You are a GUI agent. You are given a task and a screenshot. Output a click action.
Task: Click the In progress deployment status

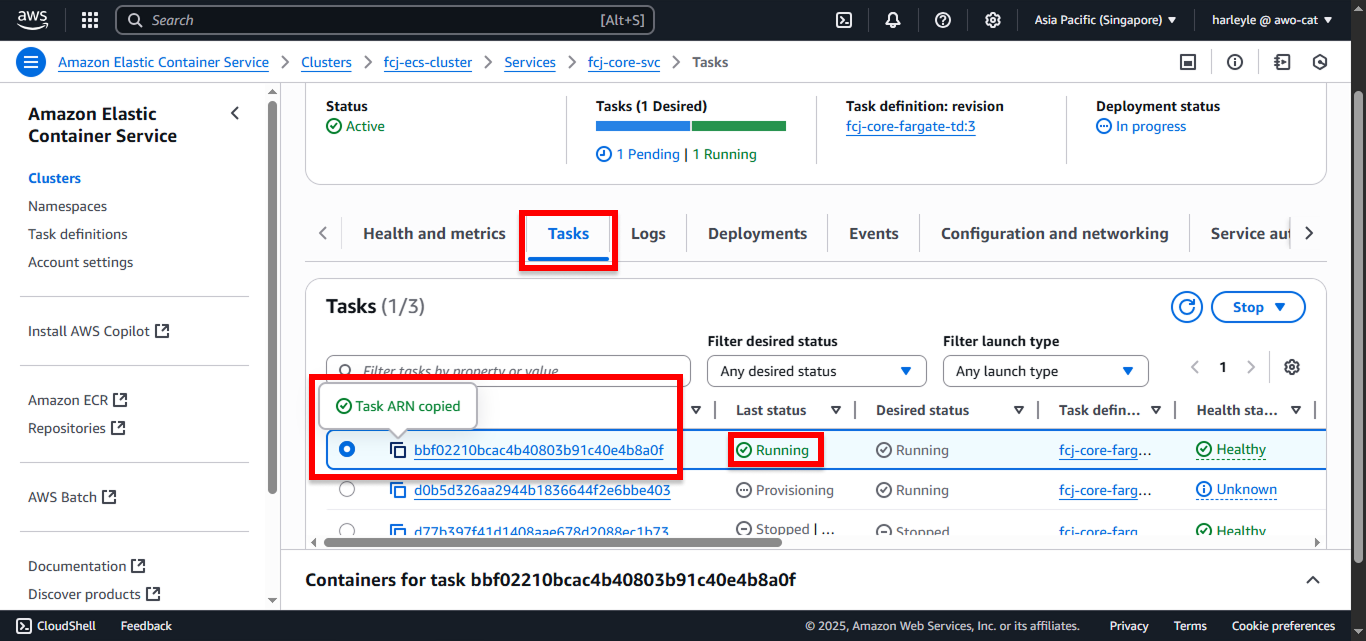click(1141, 126)
